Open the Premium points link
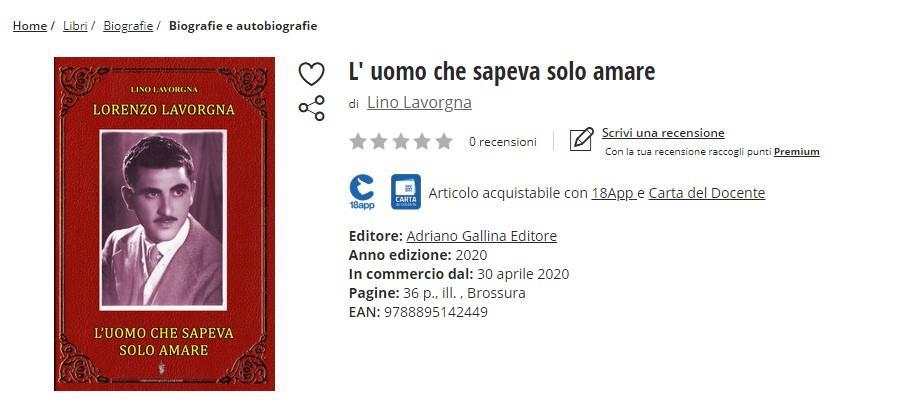Screen dimensions: 911x418 [797, 152]
